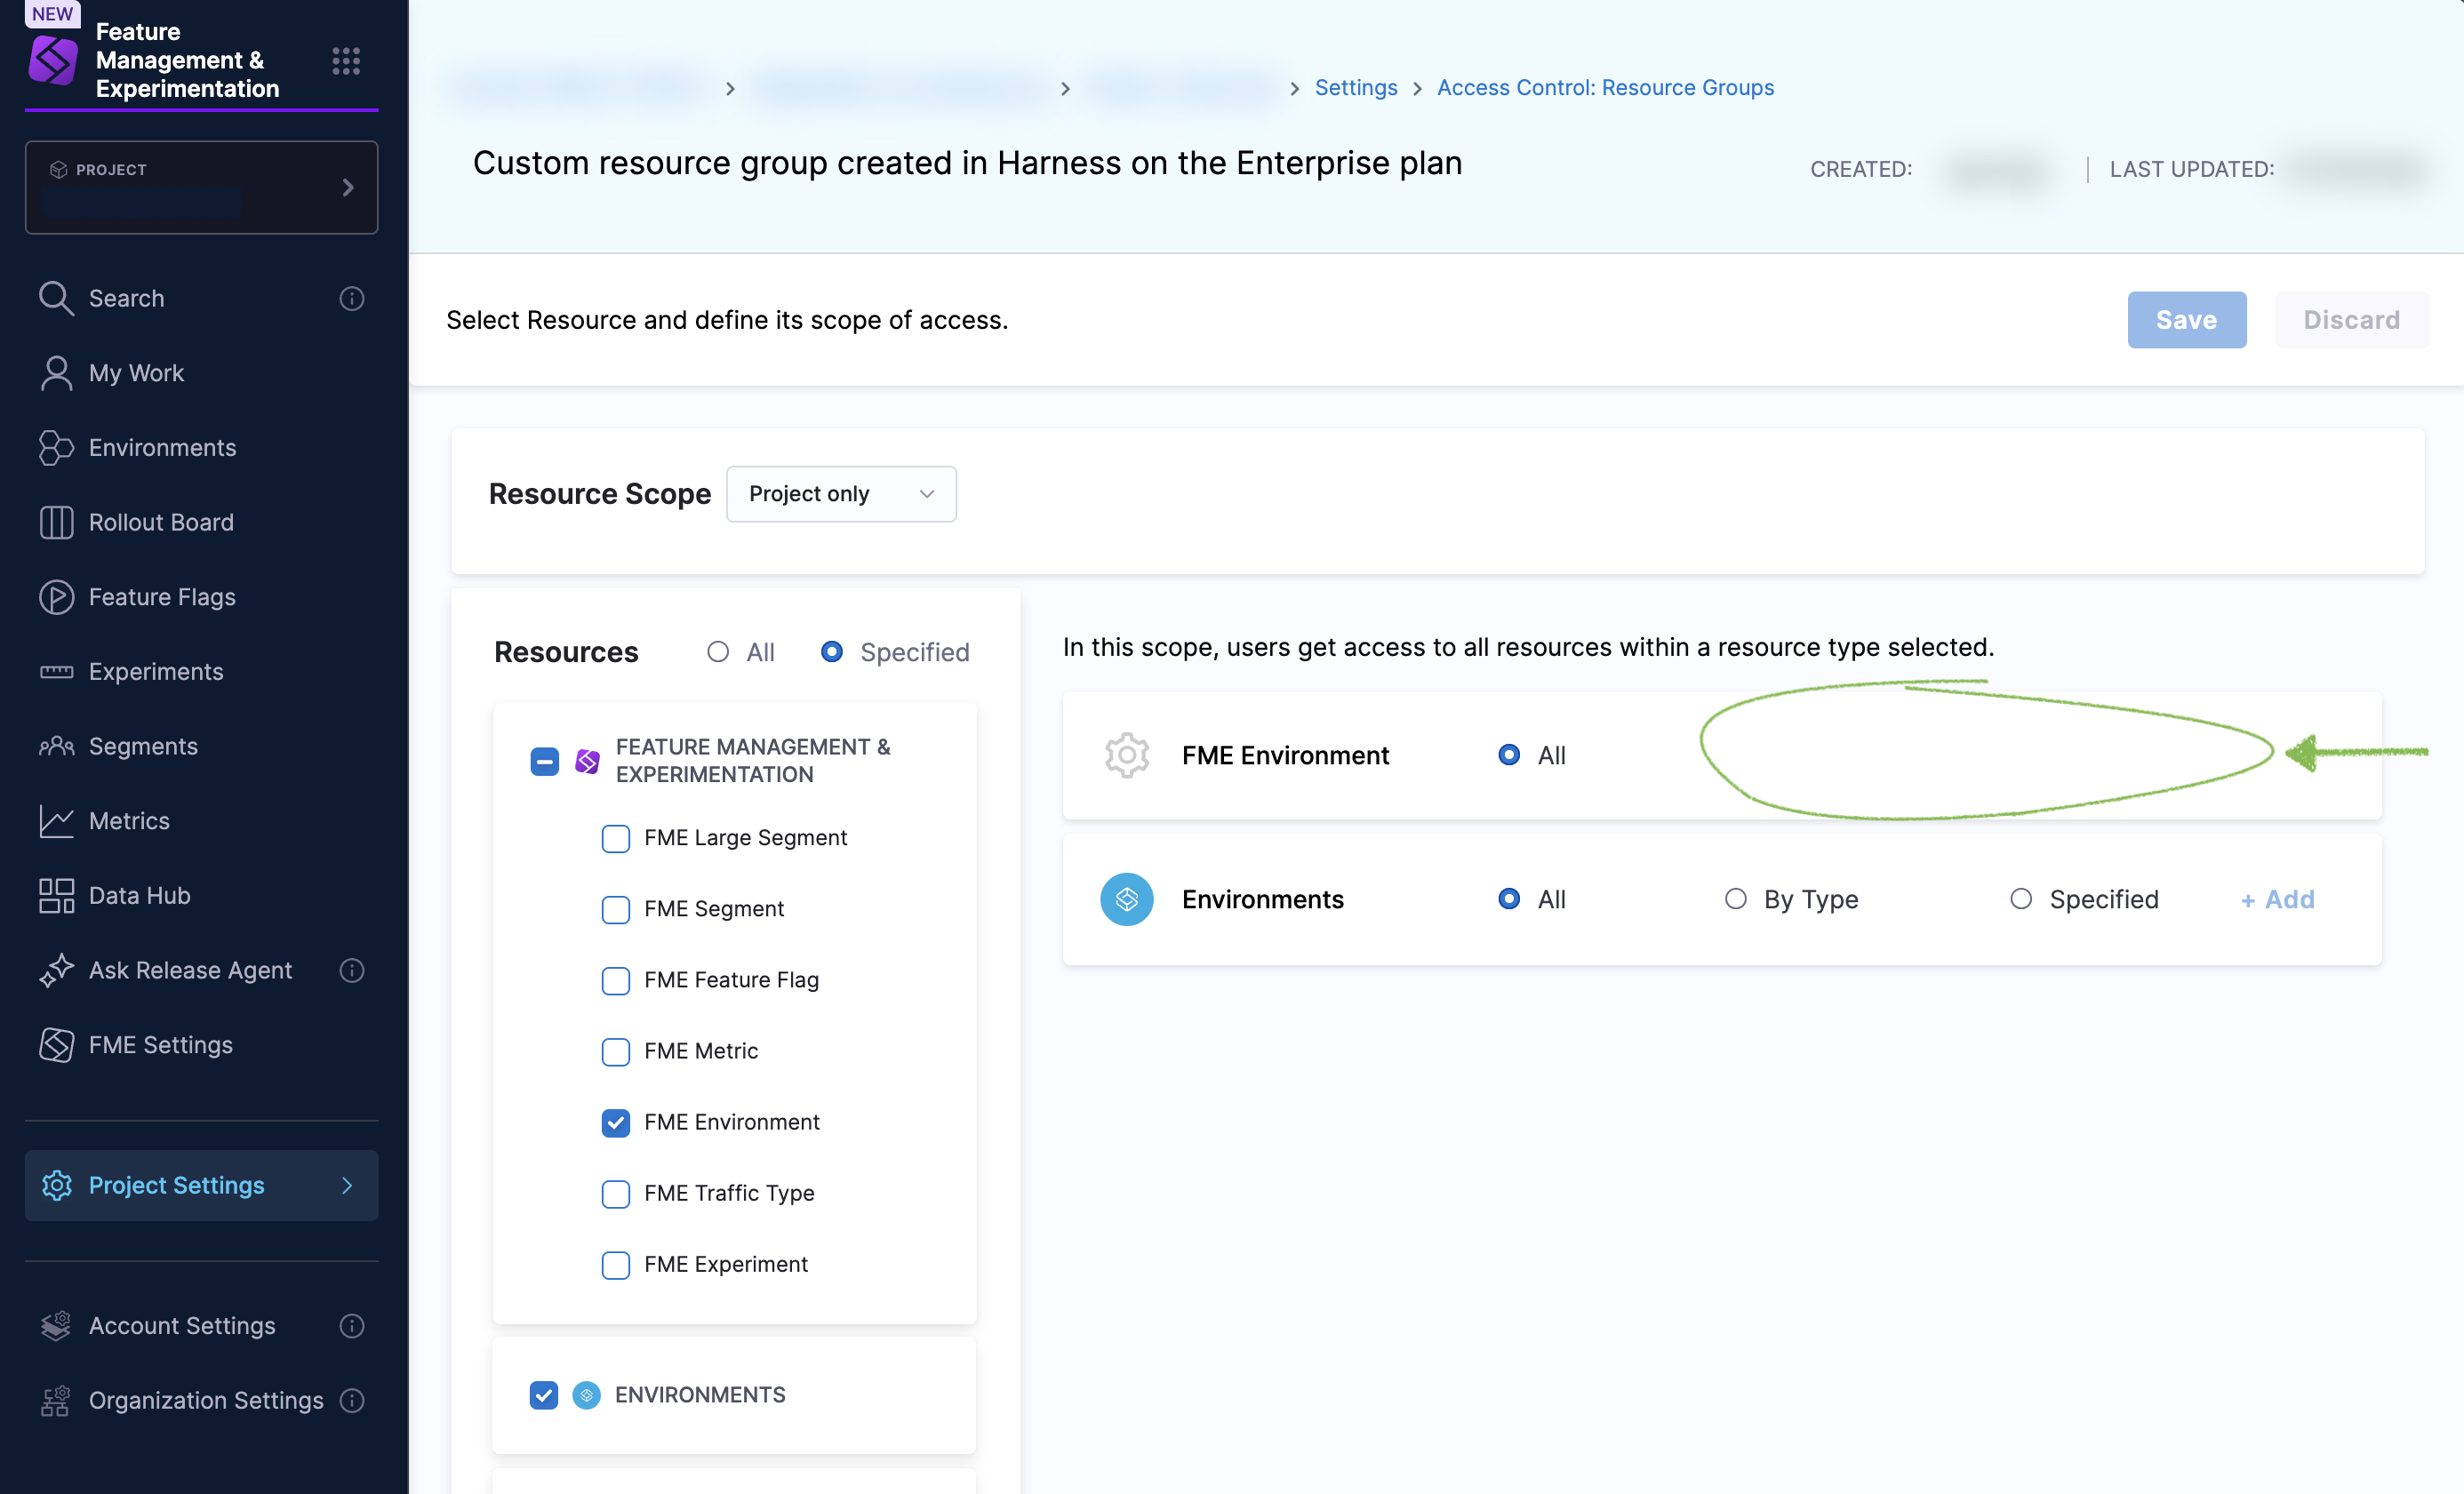The height and width of the screenshot is (1494, 2464).
Task: Click the + Add link for Environments
Action: pos(2277,899)
